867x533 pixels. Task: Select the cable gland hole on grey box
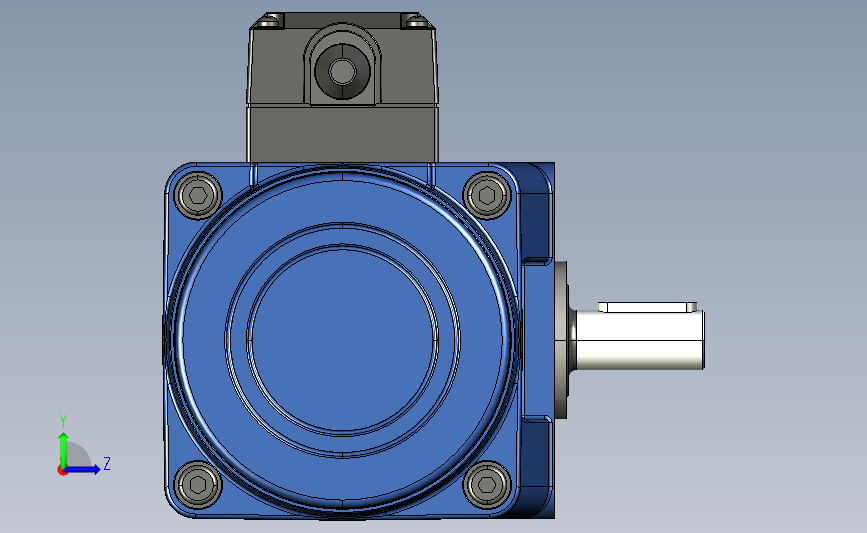coord(342,71)
